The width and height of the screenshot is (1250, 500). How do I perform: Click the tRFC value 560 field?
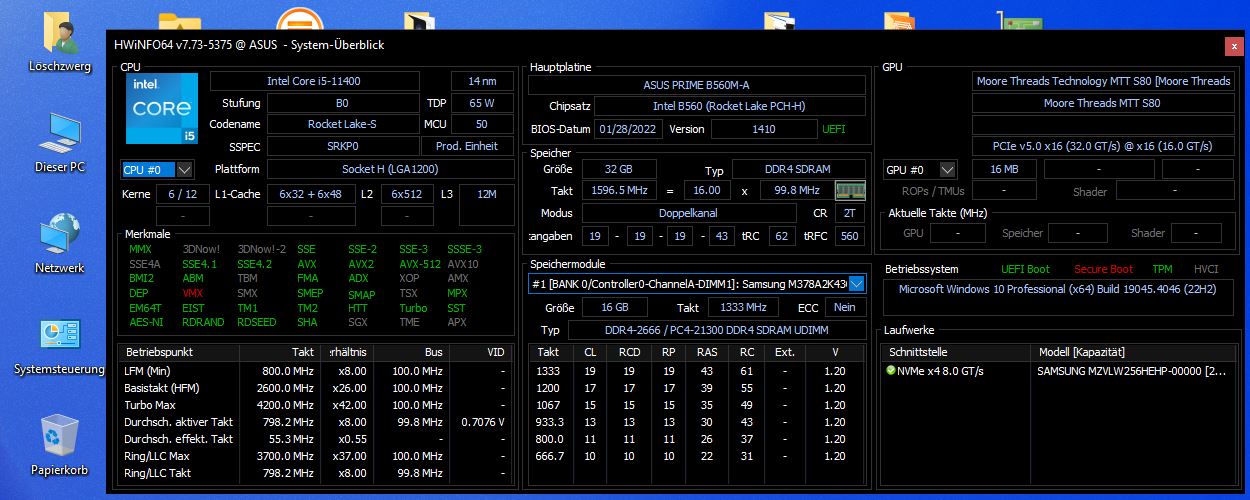[x=850, y=236]
